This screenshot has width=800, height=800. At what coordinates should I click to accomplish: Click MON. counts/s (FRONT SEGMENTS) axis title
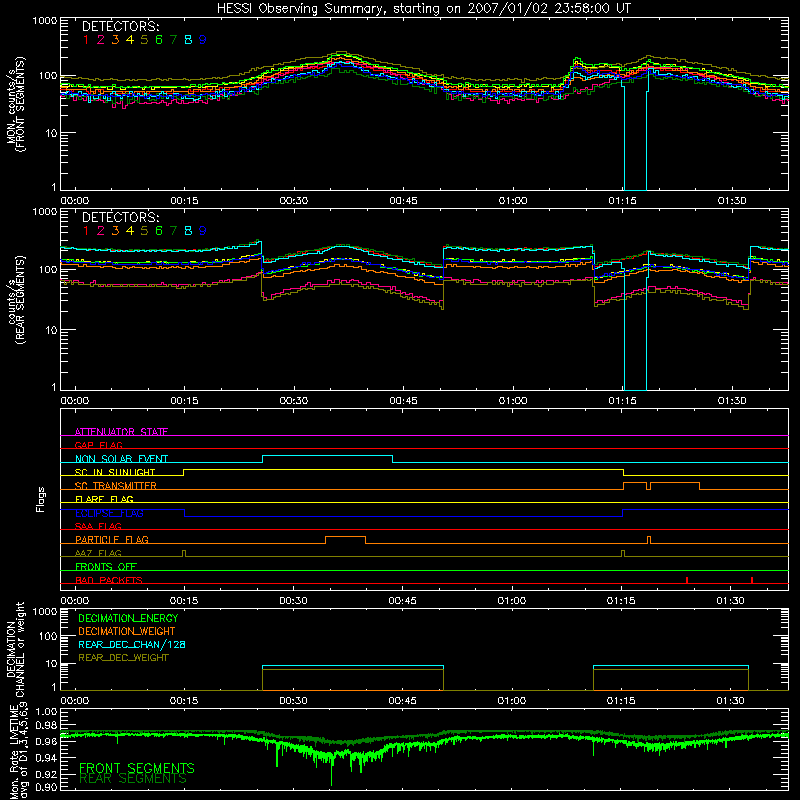[15, 105]
